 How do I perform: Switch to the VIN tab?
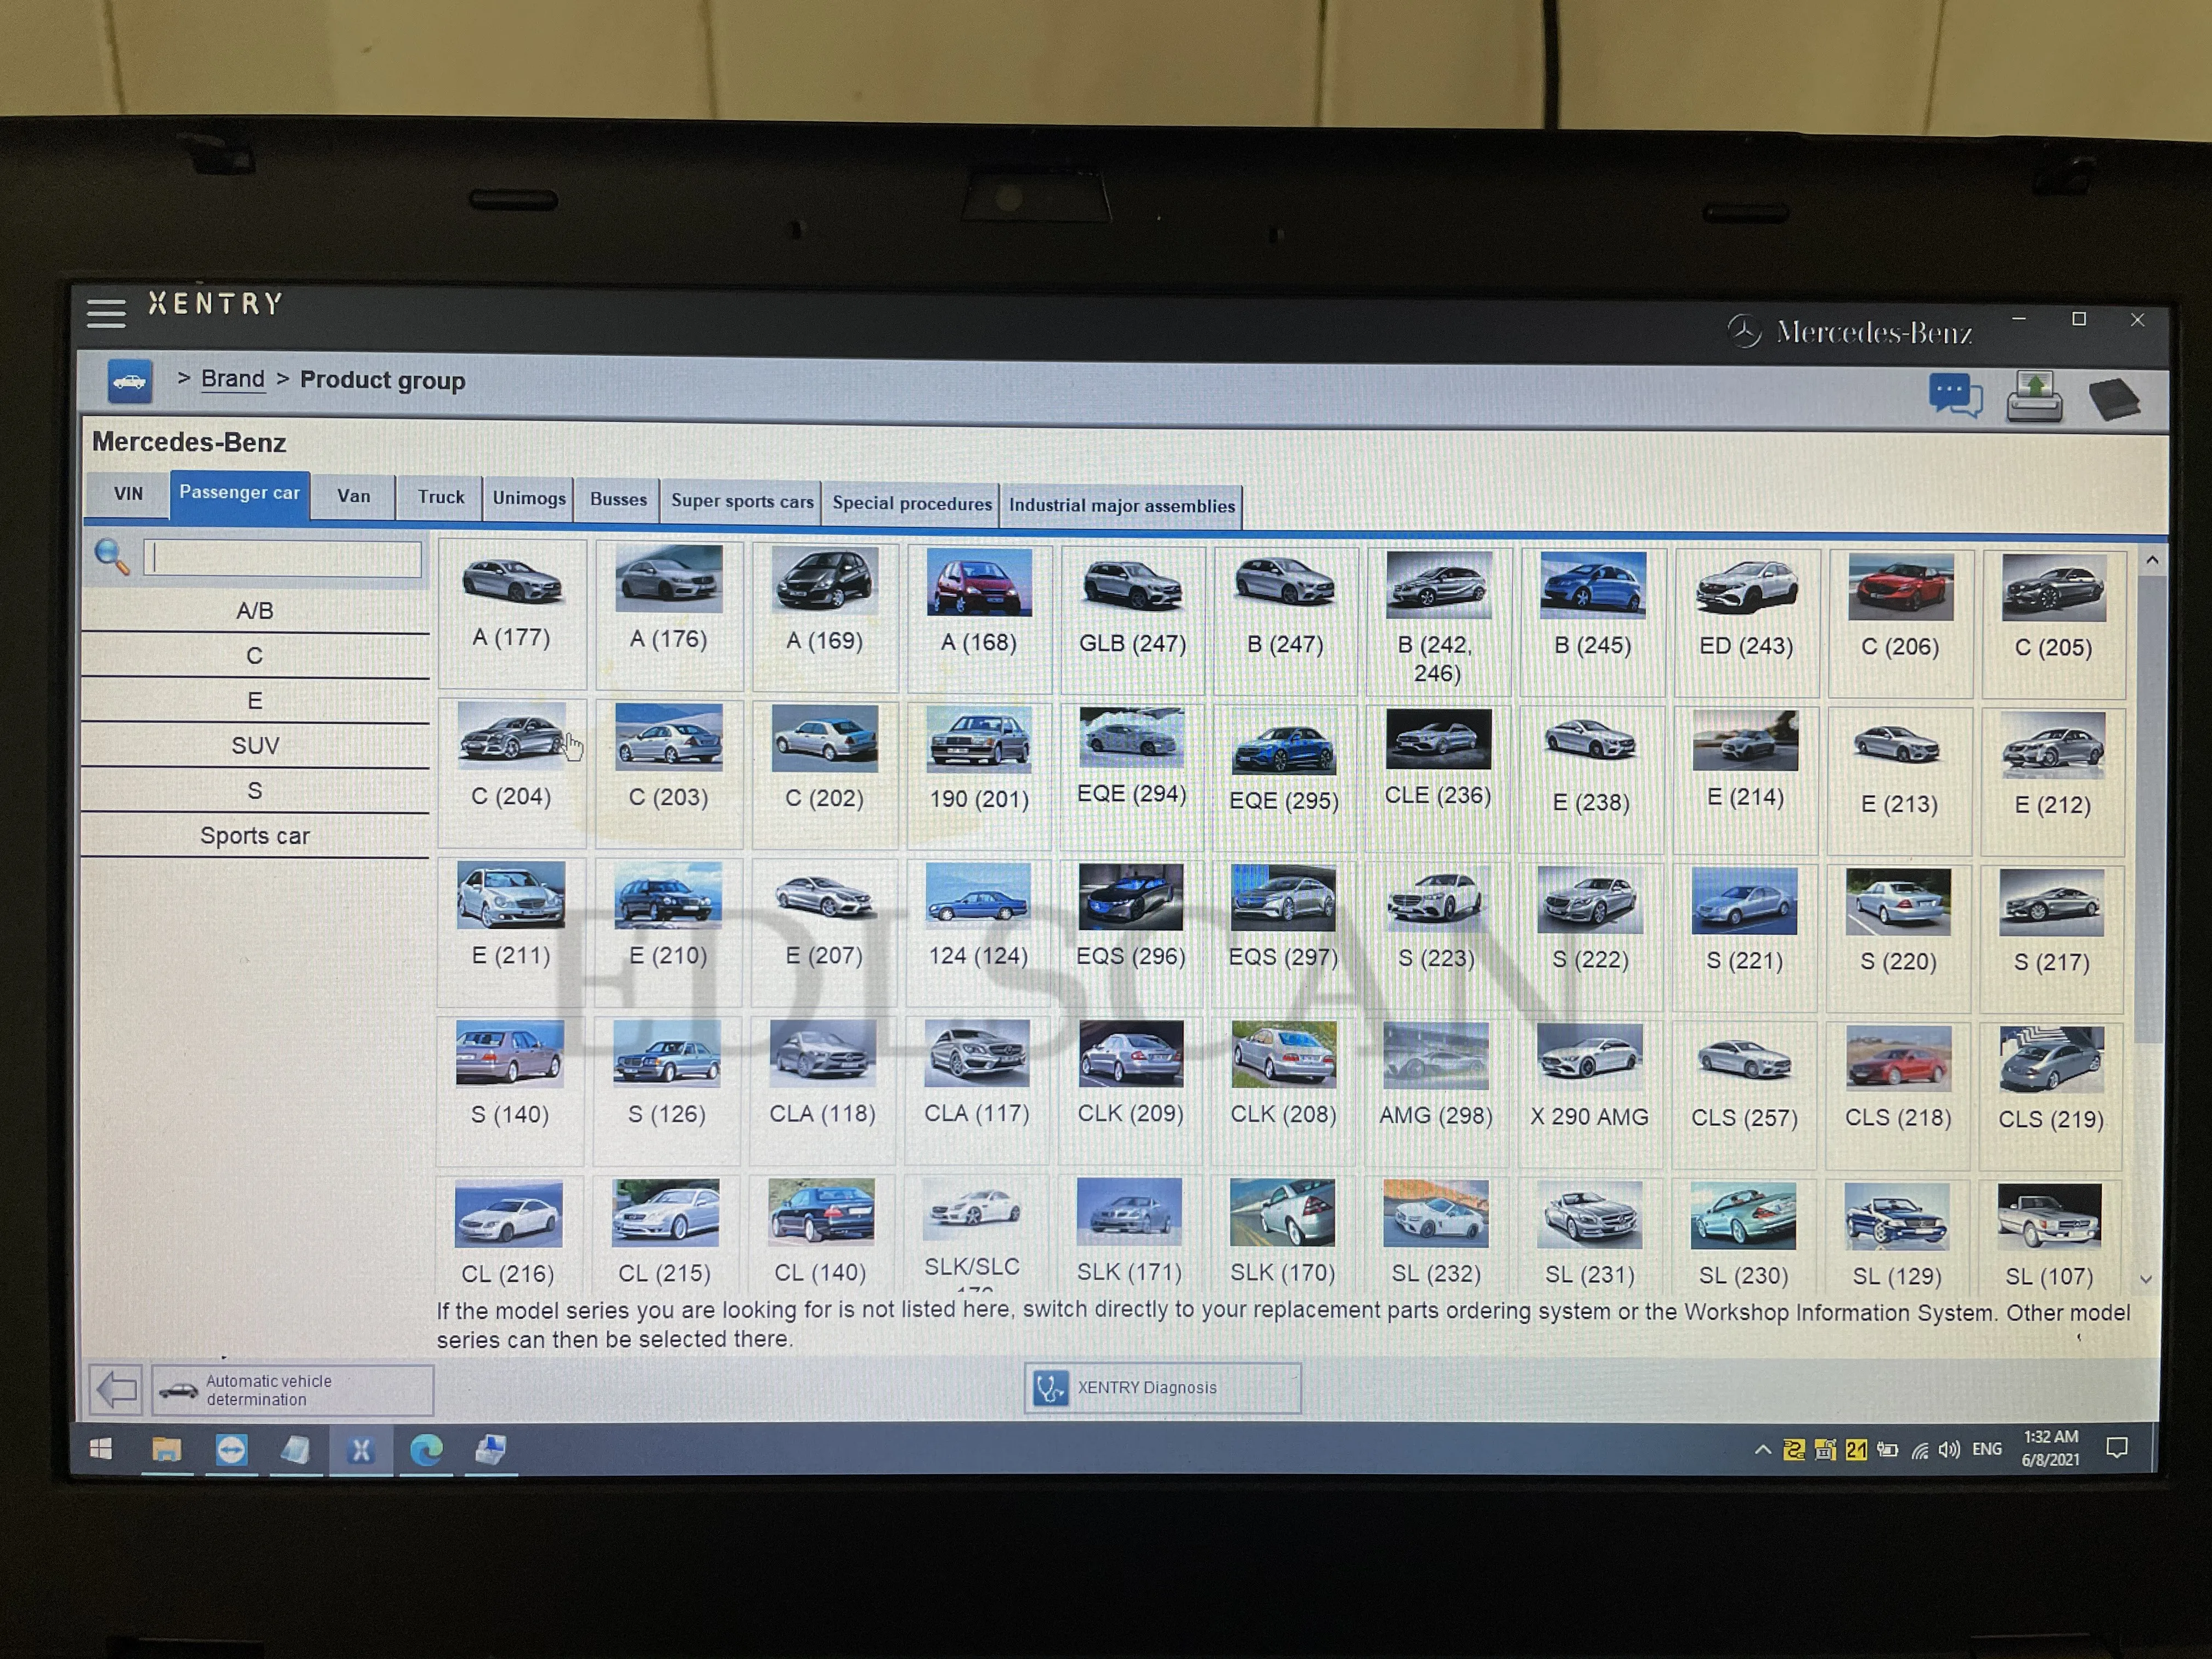[128, 494]
